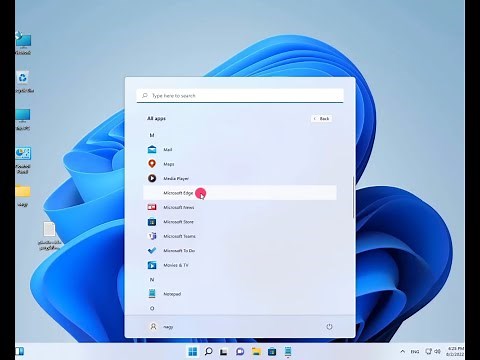The image size is (480, 360).
Task: Open the user account button nagy
Action: click(x=161, y=327)
